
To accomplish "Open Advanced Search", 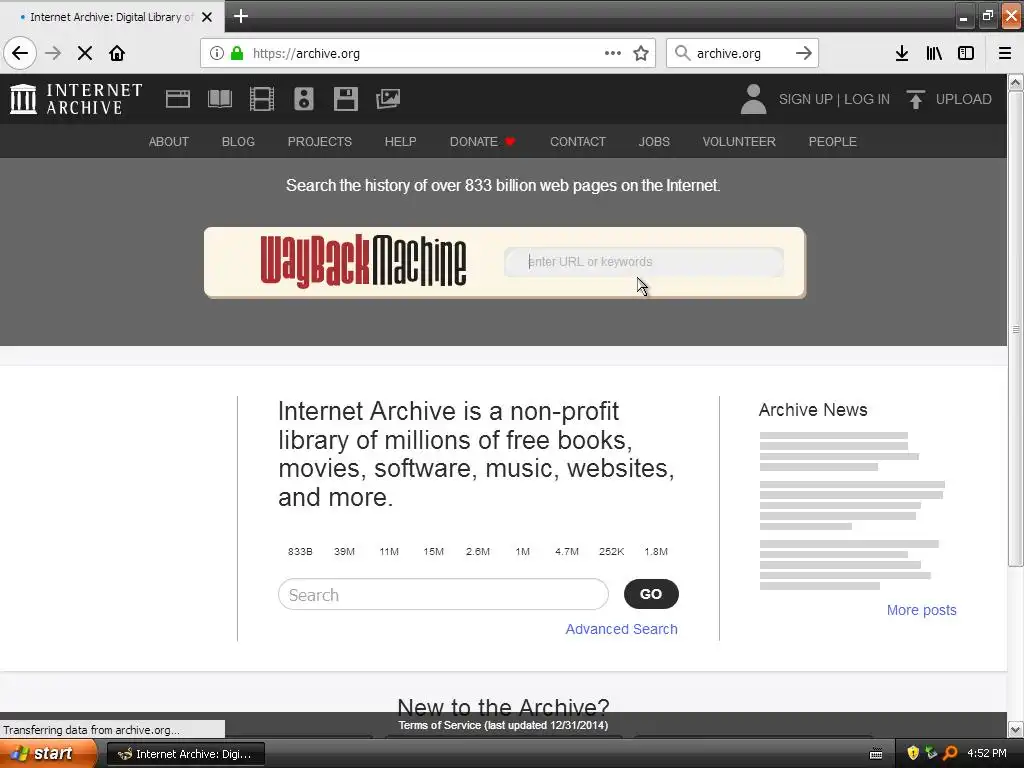I will (621, 629).
